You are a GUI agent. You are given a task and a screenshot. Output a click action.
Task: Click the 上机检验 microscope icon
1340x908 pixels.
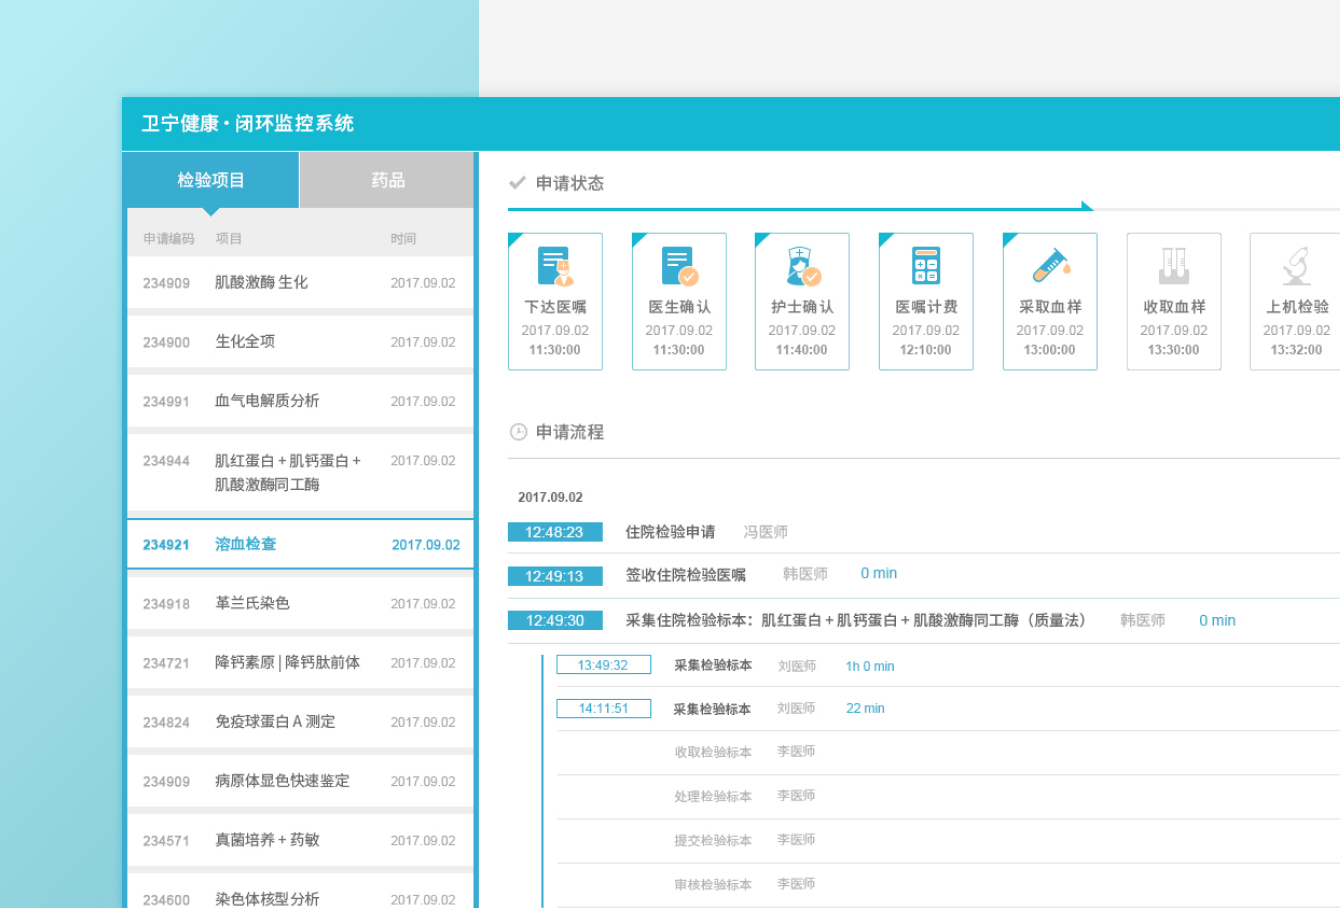(1297, 267)
